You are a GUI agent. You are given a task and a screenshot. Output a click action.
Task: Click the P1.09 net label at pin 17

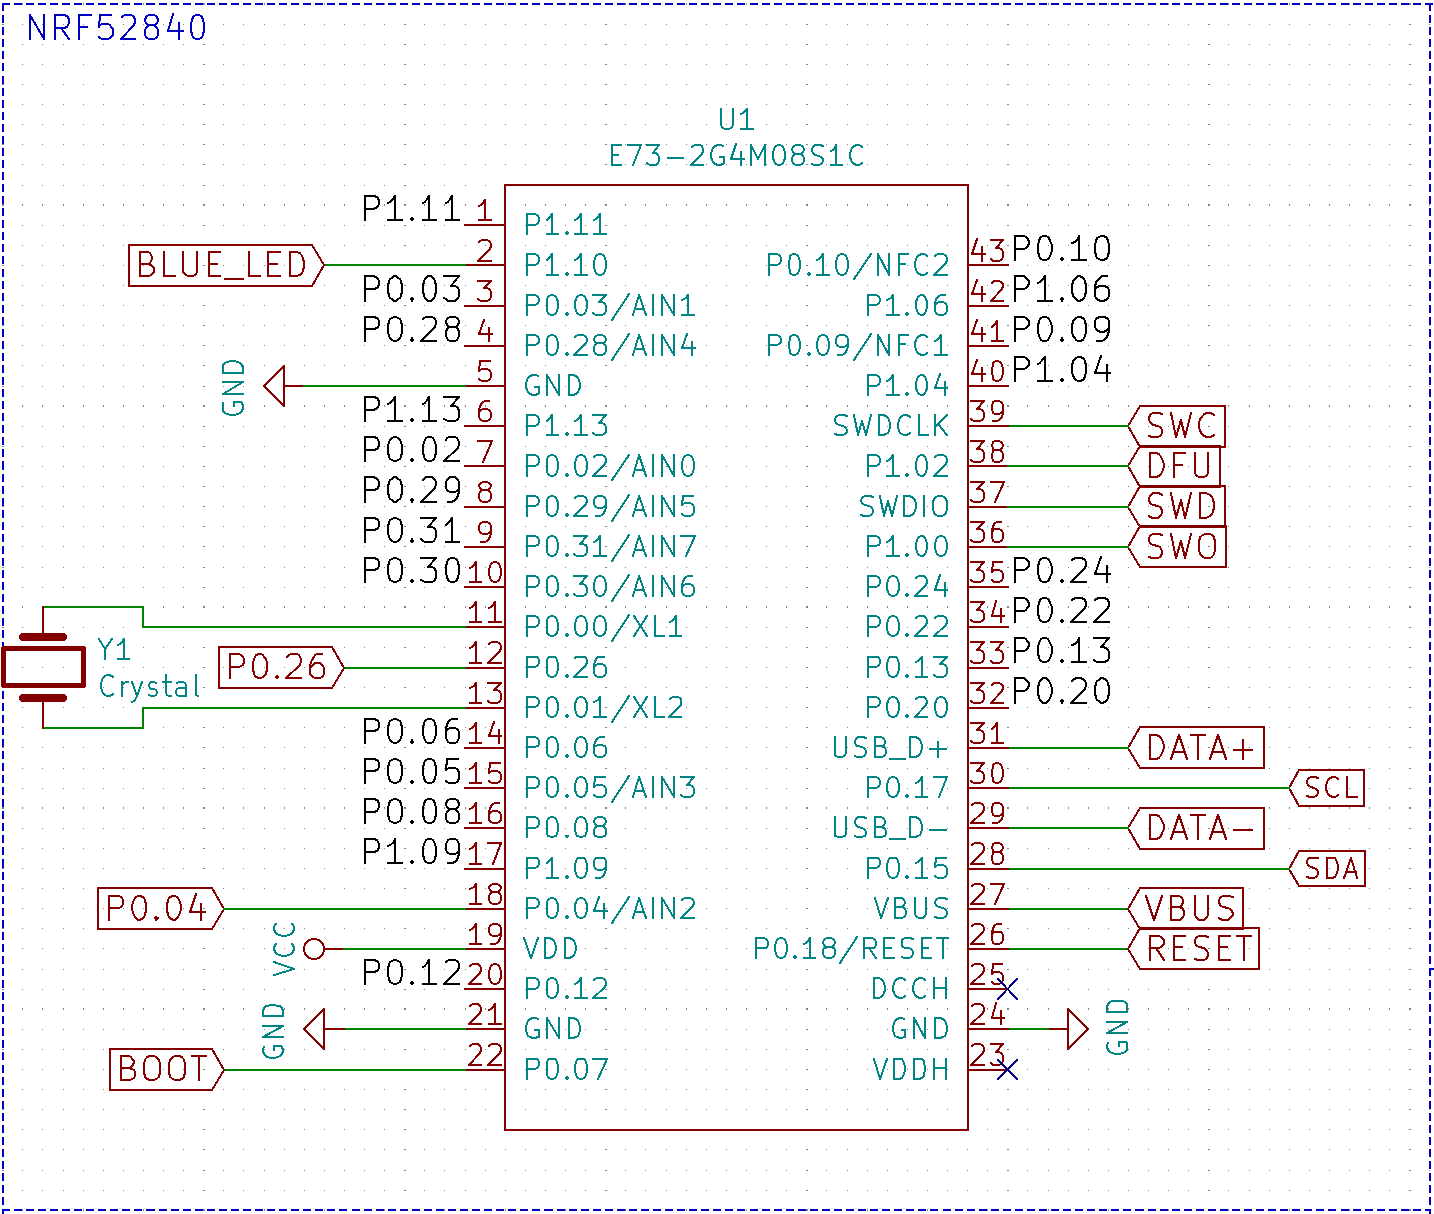pyautogui.click(x=412, y=851)
